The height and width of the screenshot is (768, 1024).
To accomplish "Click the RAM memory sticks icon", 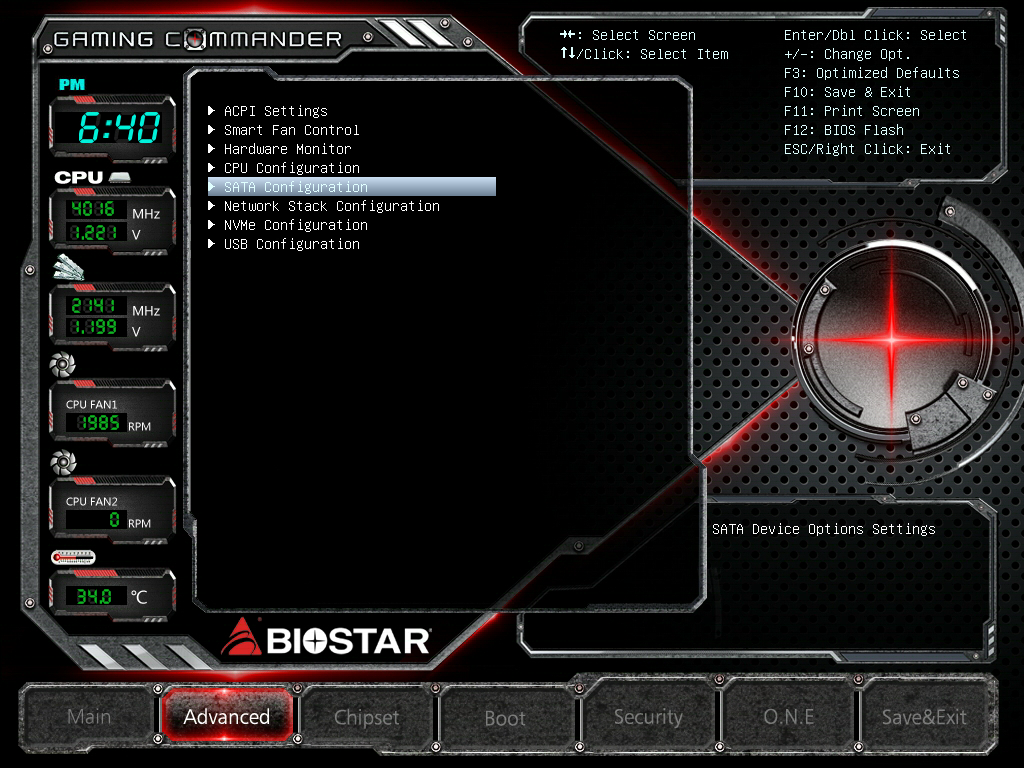I will point(69,267).
